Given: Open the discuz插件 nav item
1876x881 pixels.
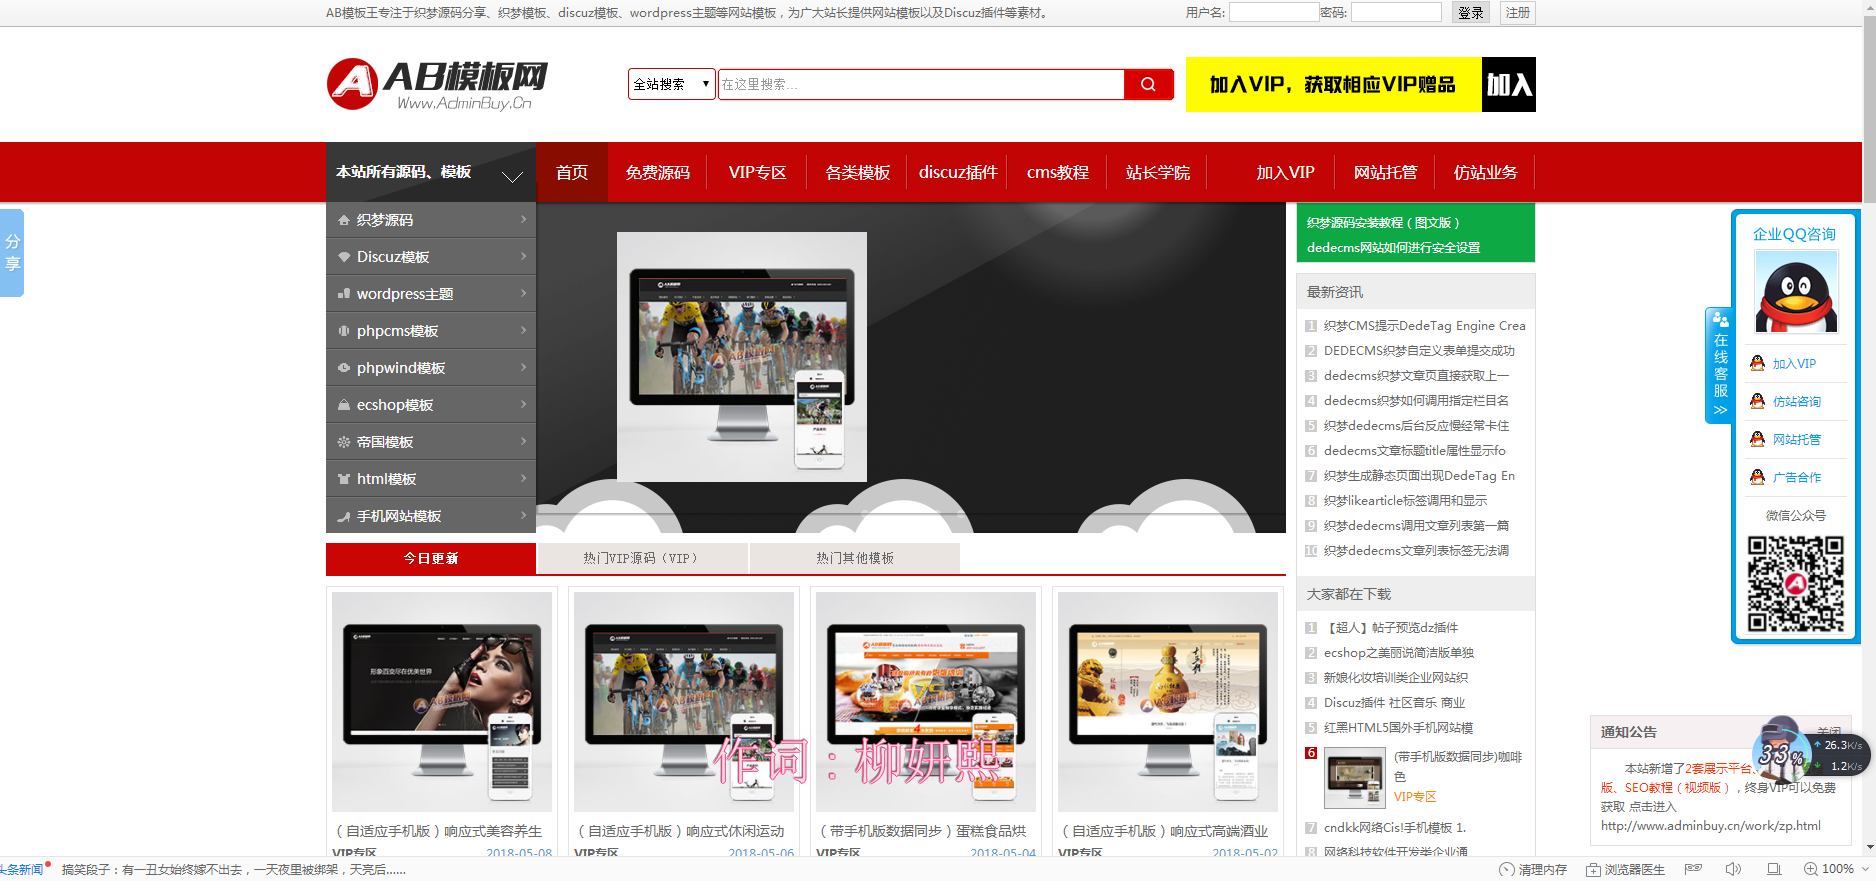Looking at the screenshot, I should pyautogui.click(x=958, y=172).
